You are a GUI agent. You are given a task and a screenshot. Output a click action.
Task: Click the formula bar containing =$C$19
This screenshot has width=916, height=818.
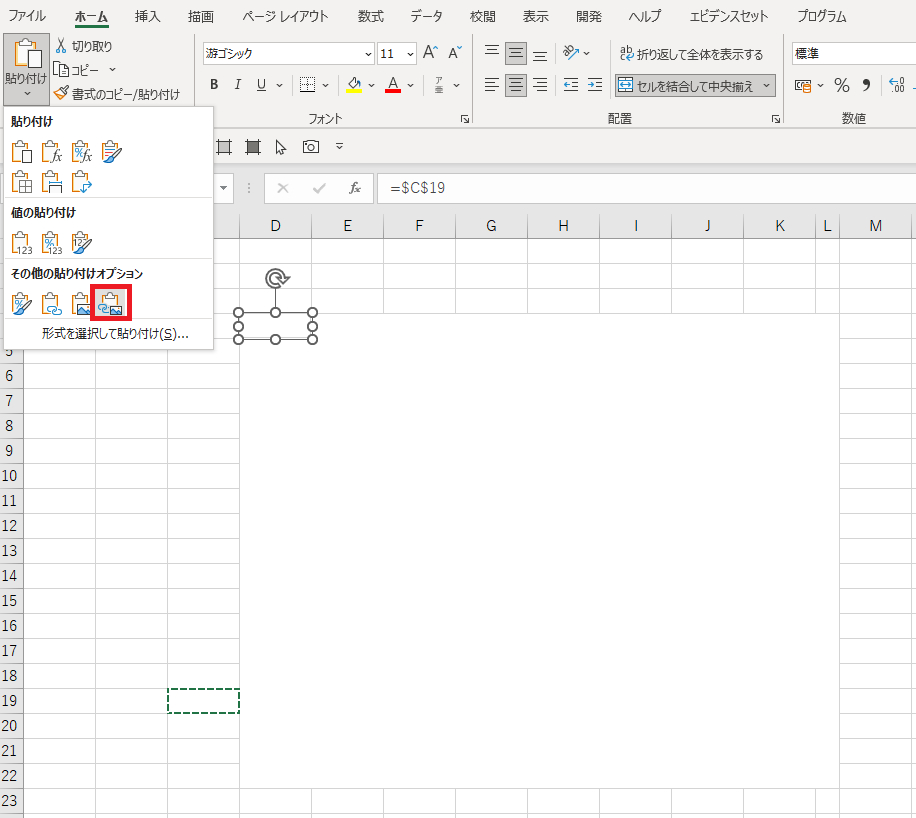(x=640, y=188)
